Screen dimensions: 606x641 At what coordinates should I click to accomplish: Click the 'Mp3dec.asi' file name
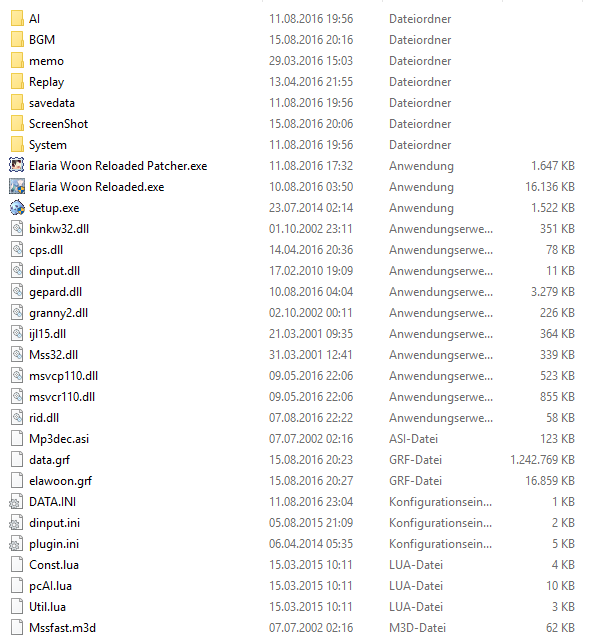click(59, 439)
